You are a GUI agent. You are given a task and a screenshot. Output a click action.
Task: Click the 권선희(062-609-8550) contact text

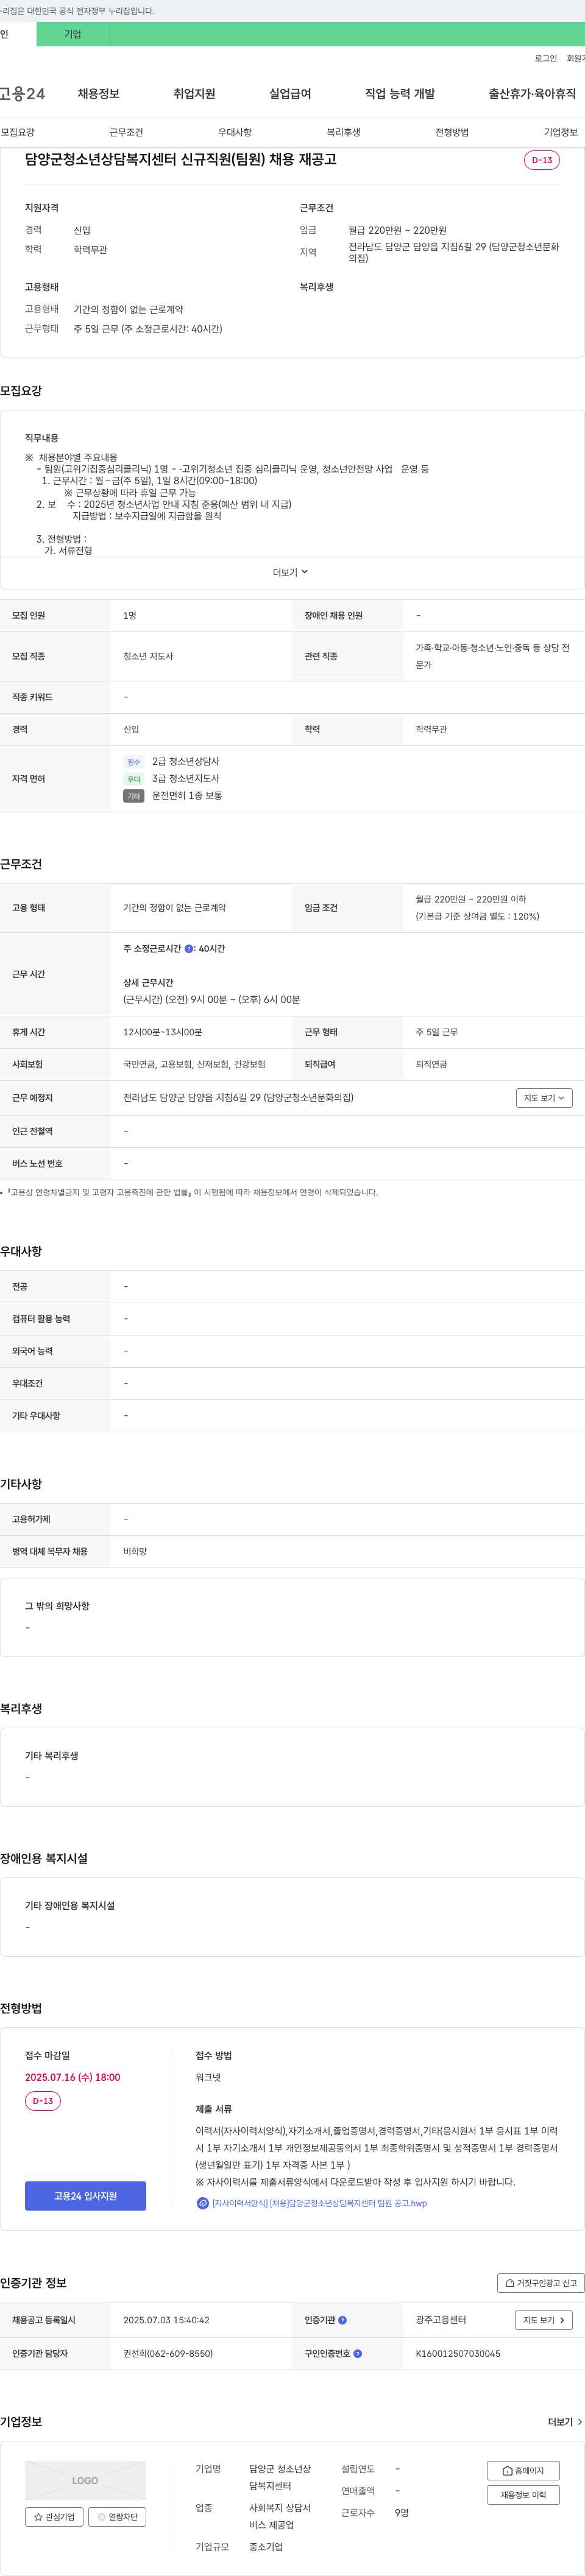click(168, 2354)
